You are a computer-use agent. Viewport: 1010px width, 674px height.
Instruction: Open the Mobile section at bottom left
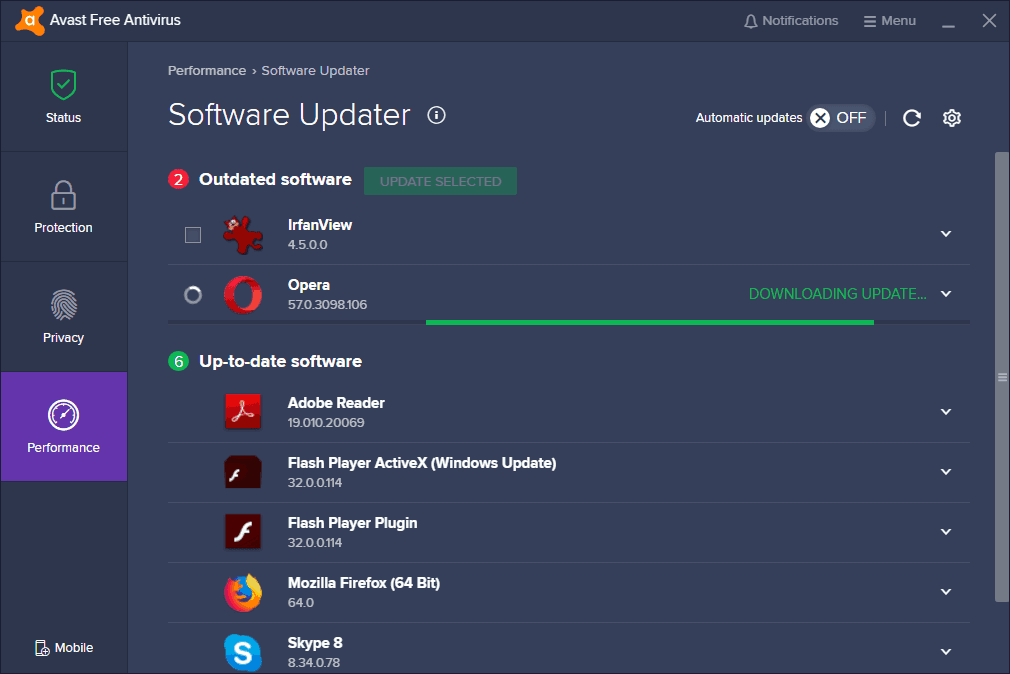[63, 647]
